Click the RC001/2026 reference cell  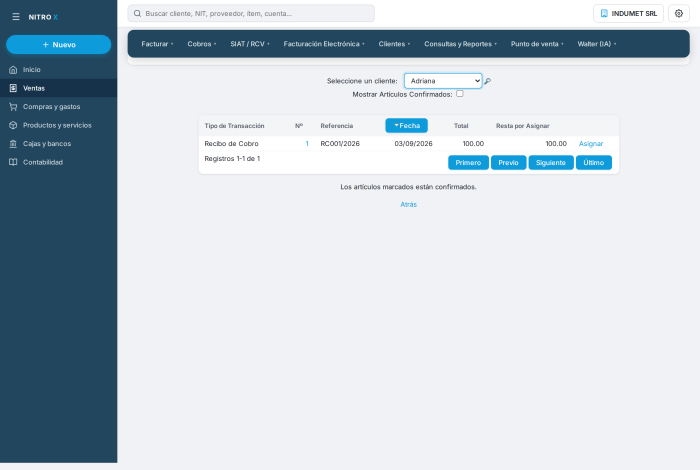(340, 144)
